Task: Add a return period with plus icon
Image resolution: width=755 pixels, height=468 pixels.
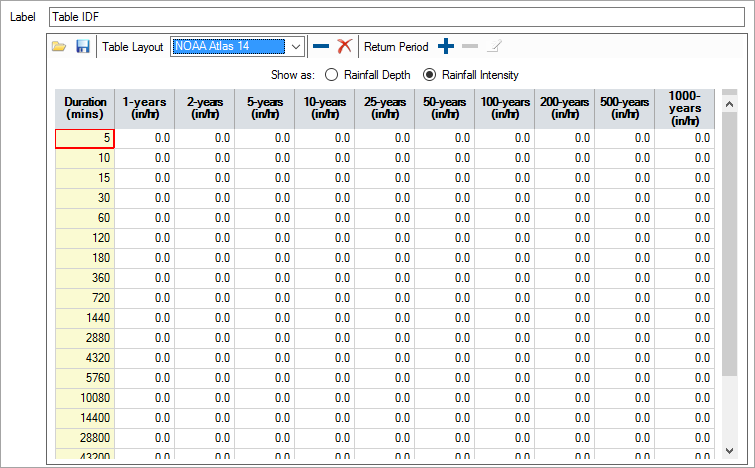Action: [446, 47]
